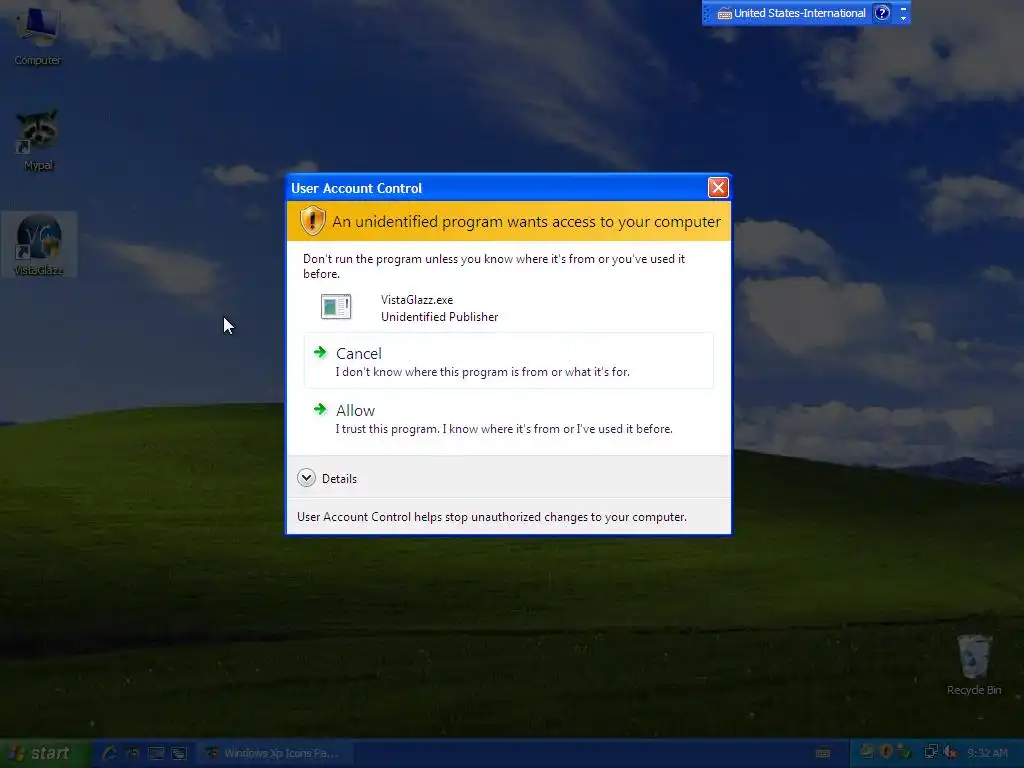Expand the Details chevron
1024x768 pixels.
[306, 478]
